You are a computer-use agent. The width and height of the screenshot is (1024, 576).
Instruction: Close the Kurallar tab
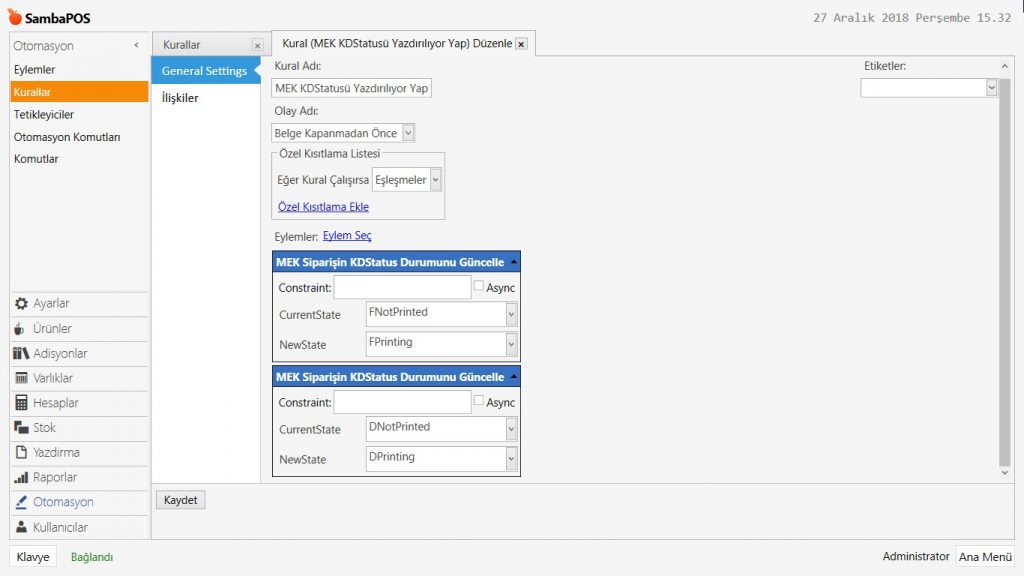[257, 45]
